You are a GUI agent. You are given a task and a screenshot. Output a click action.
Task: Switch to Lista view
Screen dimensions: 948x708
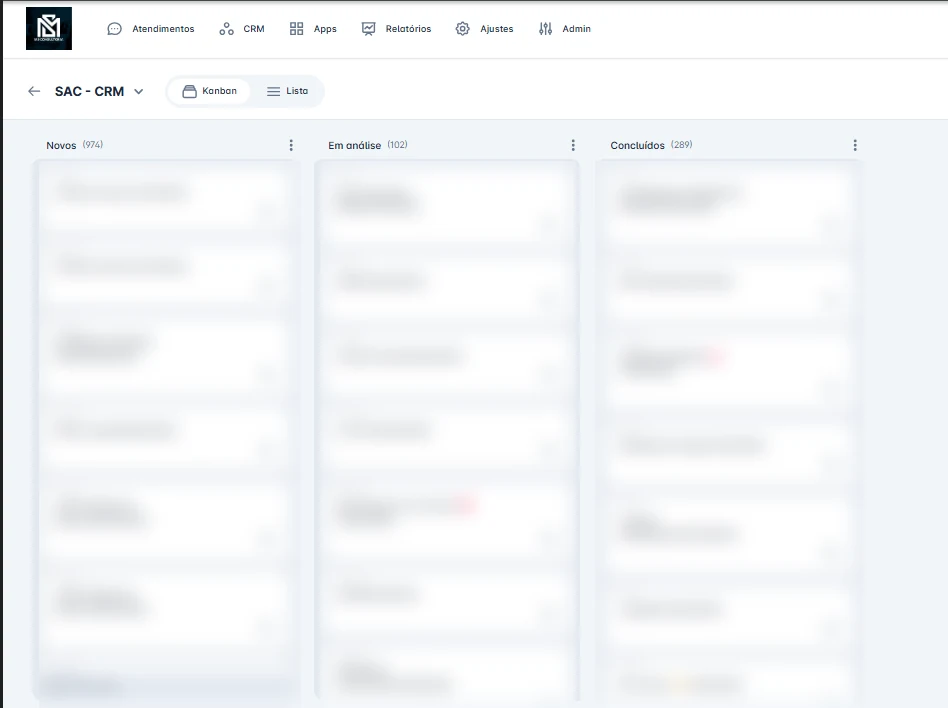pos(288,91)
